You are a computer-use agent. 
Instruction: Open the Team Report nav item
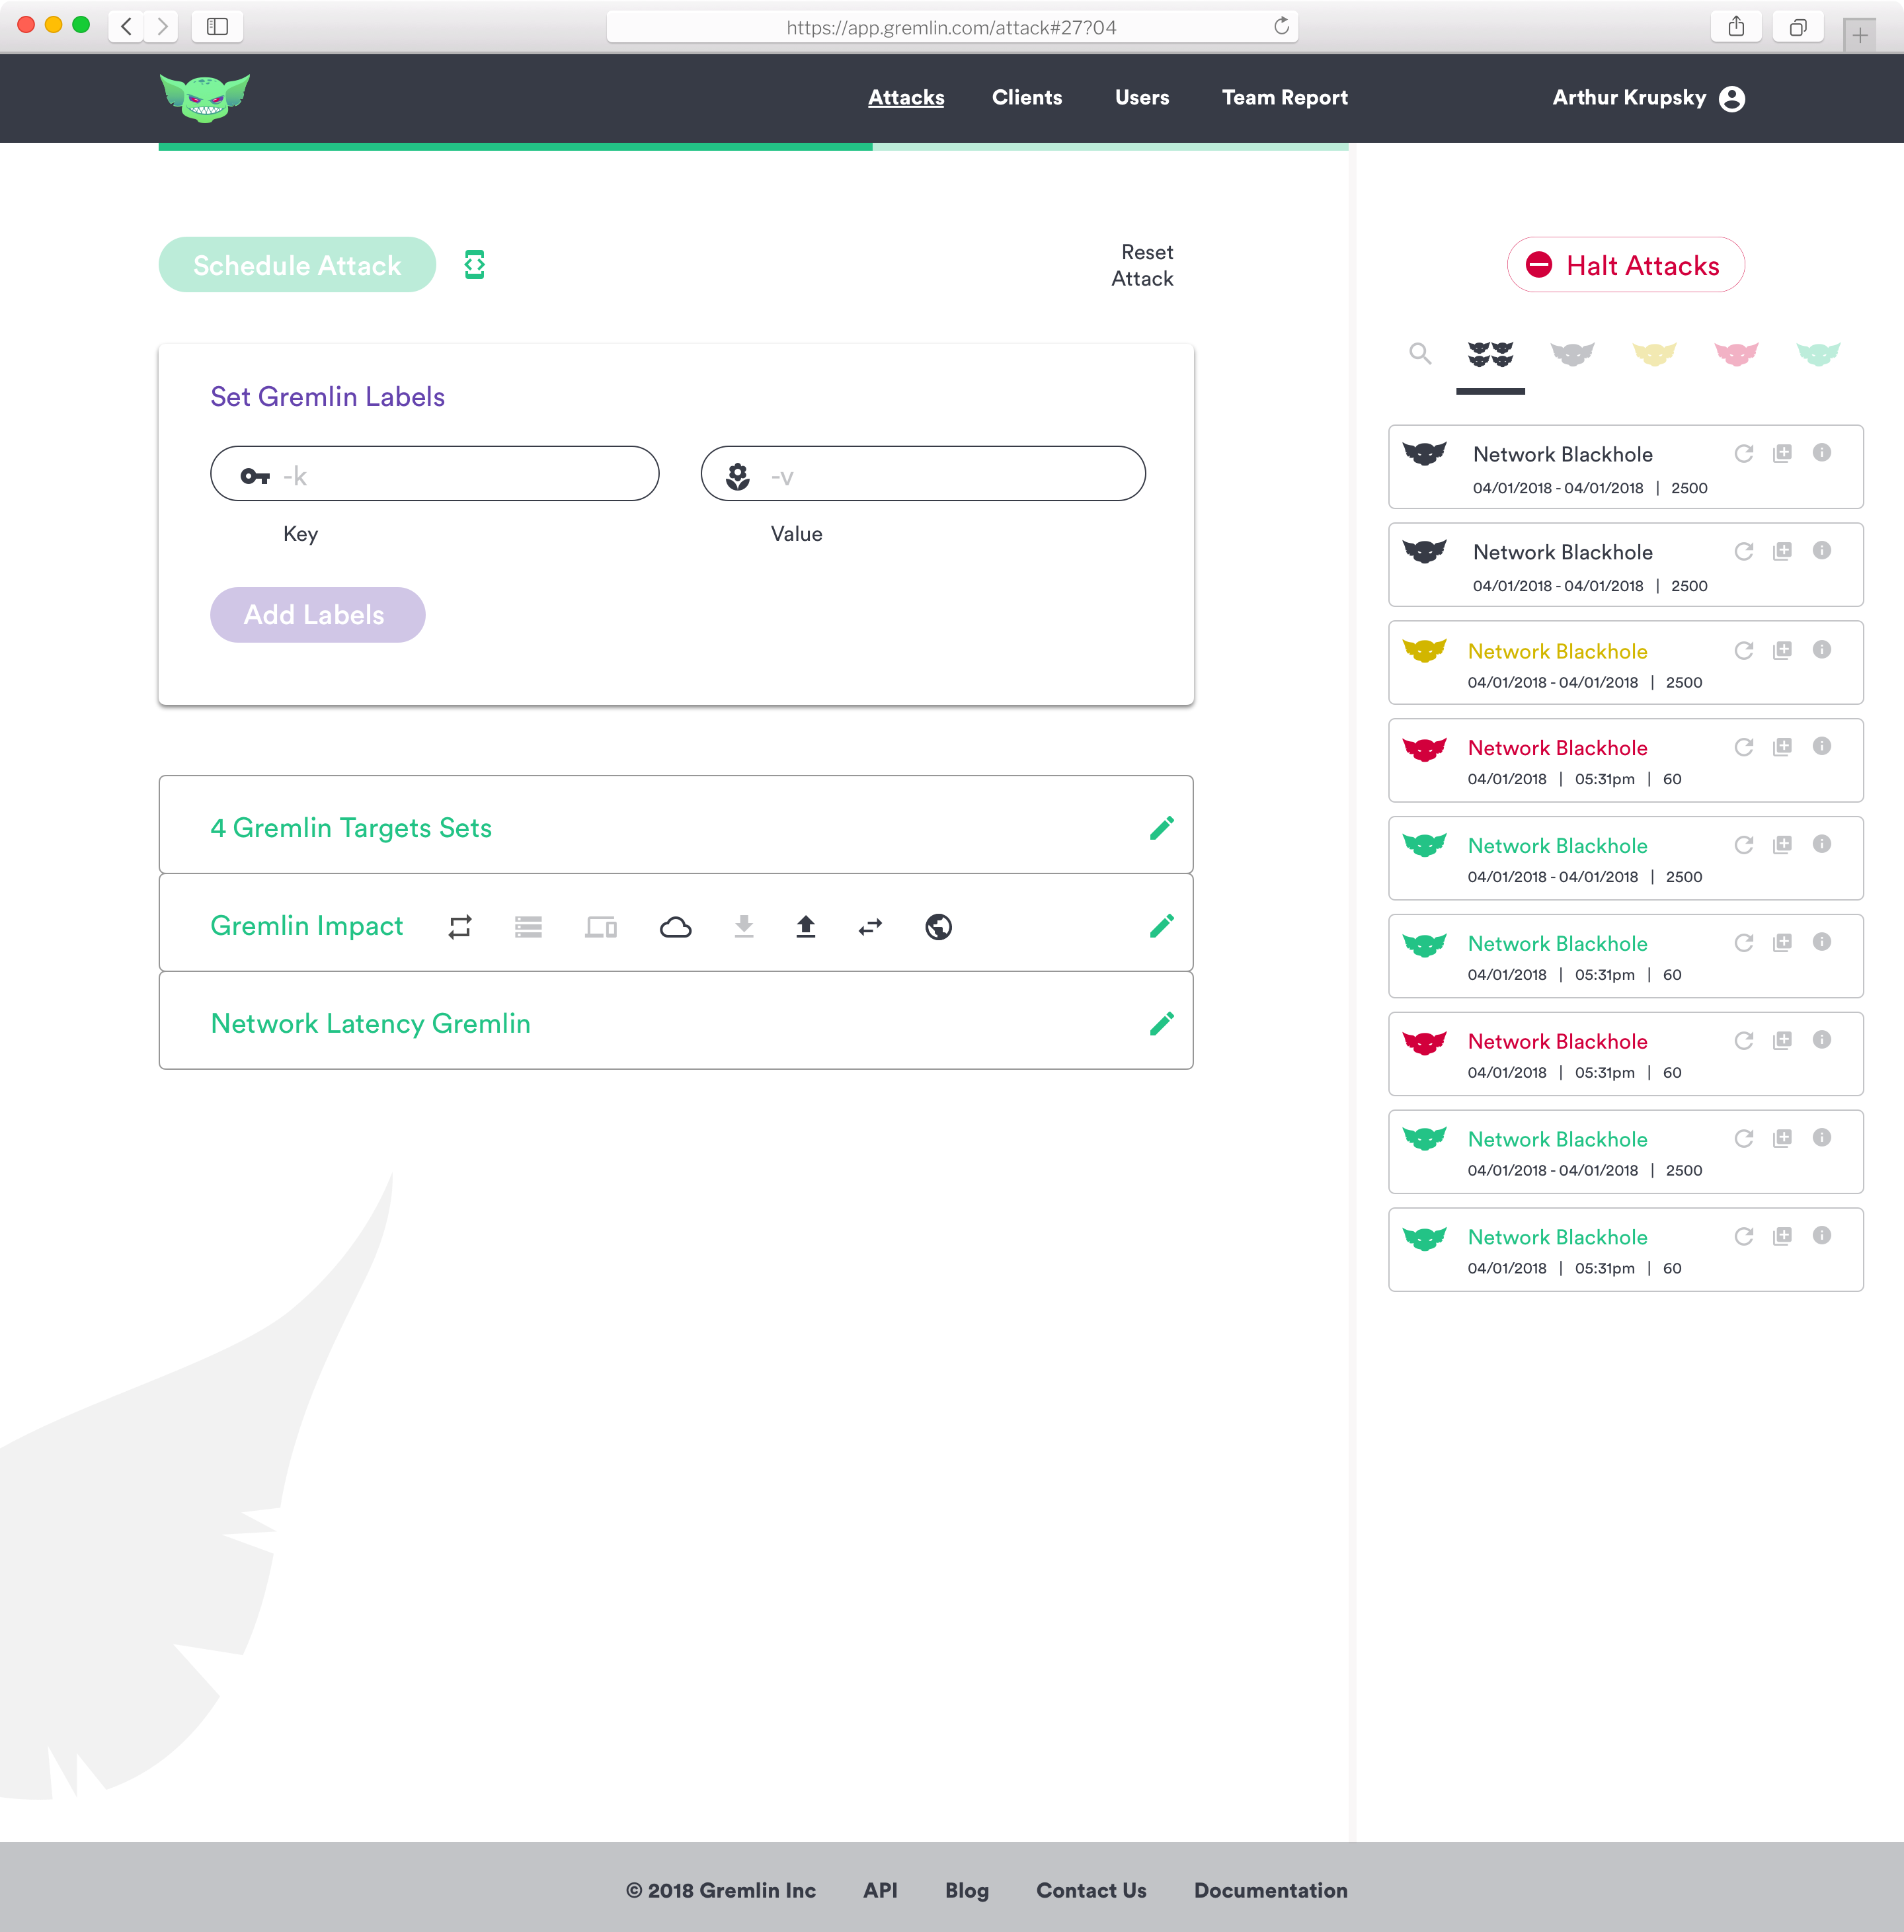pos(1285,98)
